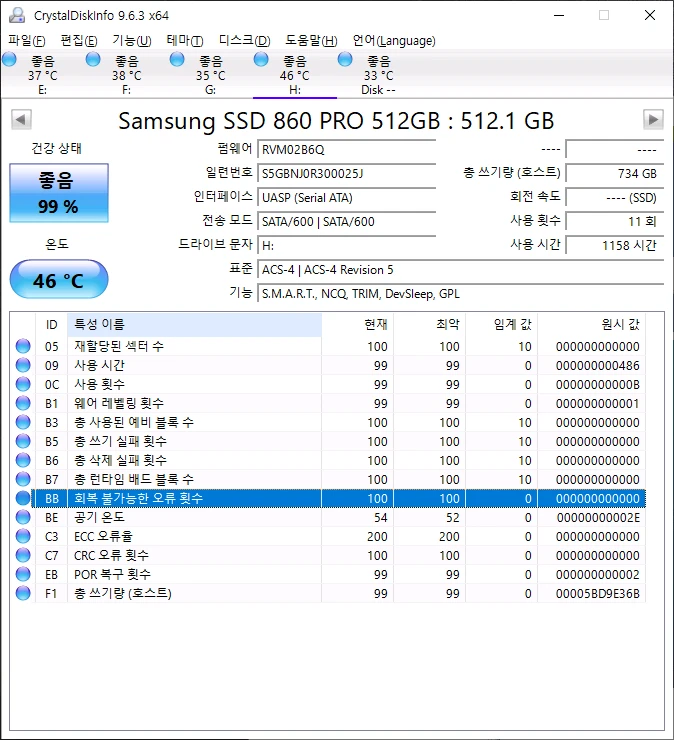Click the features field with S.M.A.R.T., NCQ
This screenshot has height=740, width=674.
pos(461,294)
